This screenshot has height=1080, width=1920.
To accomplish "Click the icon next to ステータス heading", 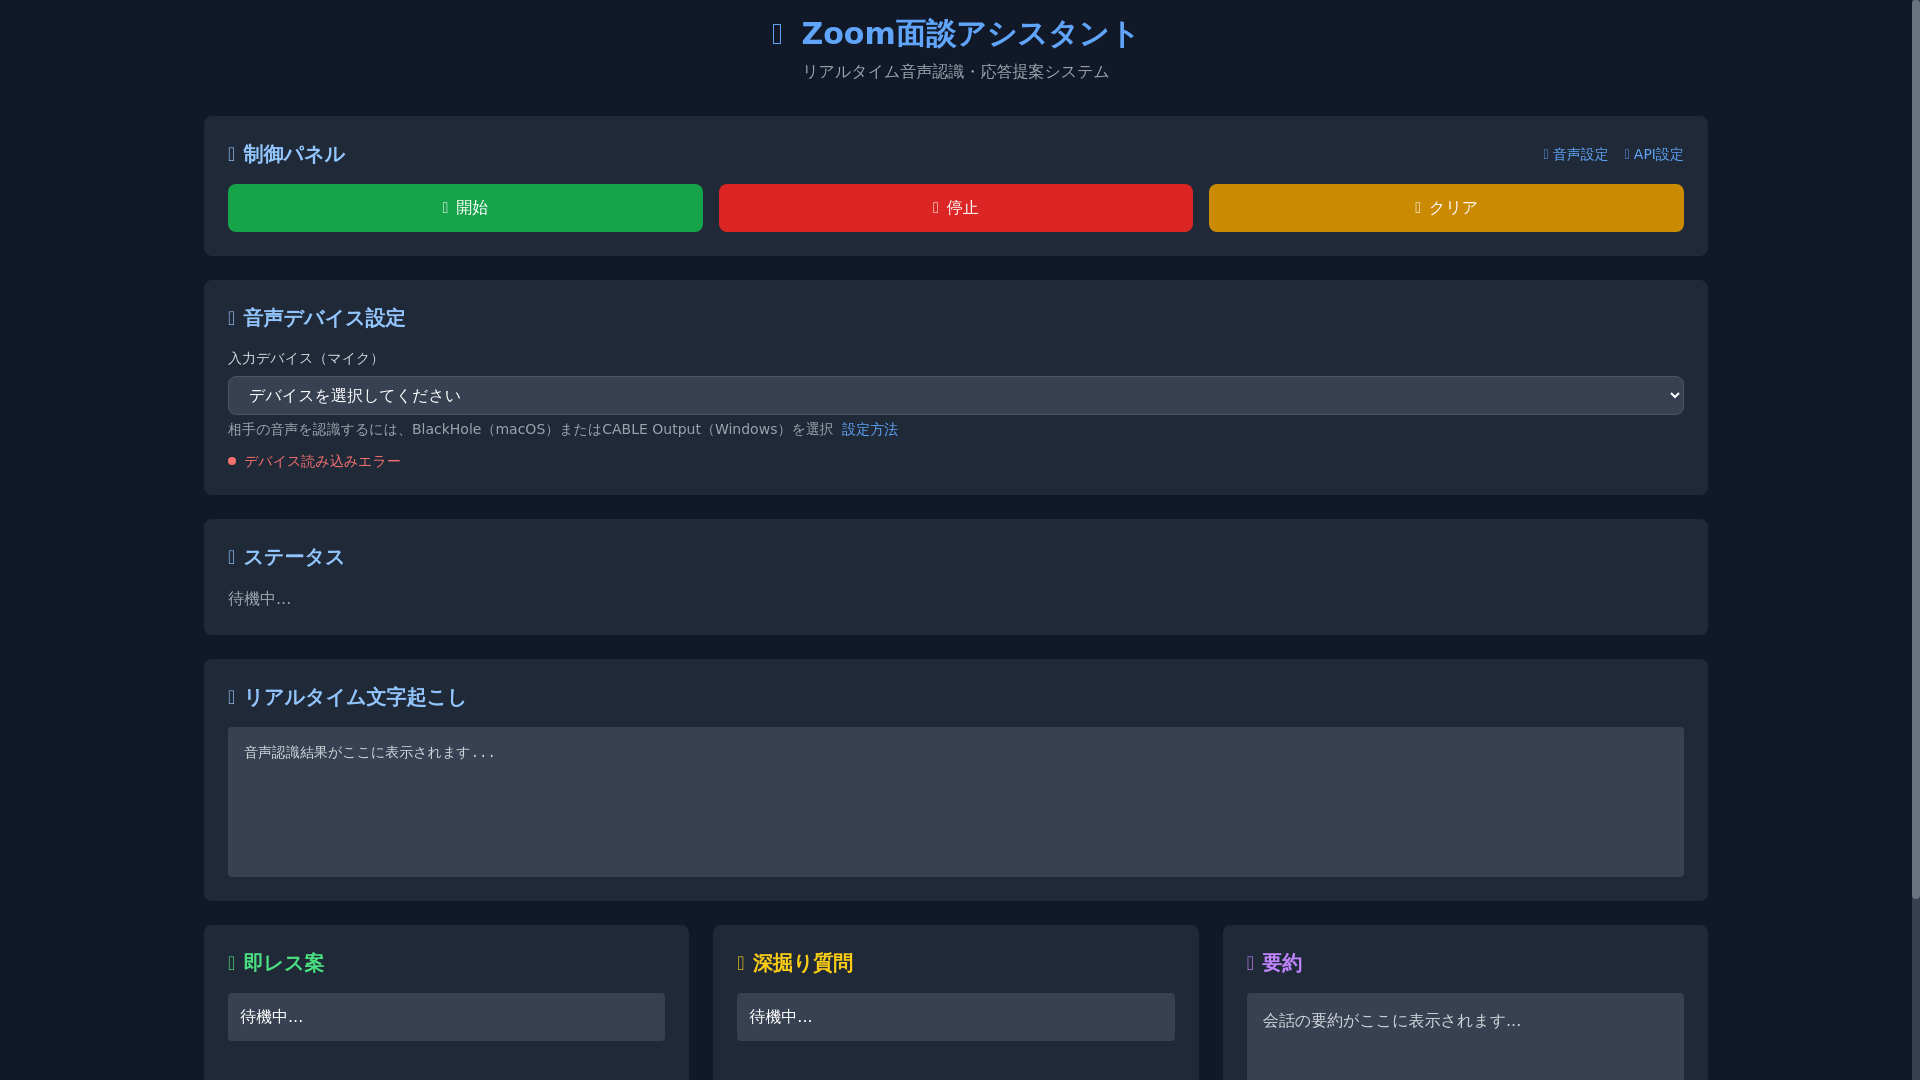I will pyautogui.click(x=232, y=558).
